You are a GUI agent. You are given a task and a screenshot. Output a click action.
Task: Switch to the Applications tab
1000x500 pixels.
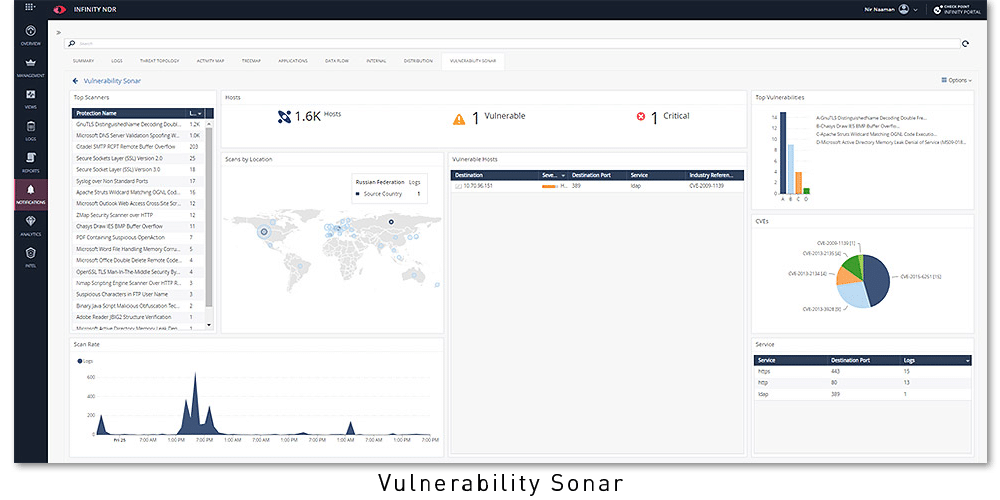point(293,61)
